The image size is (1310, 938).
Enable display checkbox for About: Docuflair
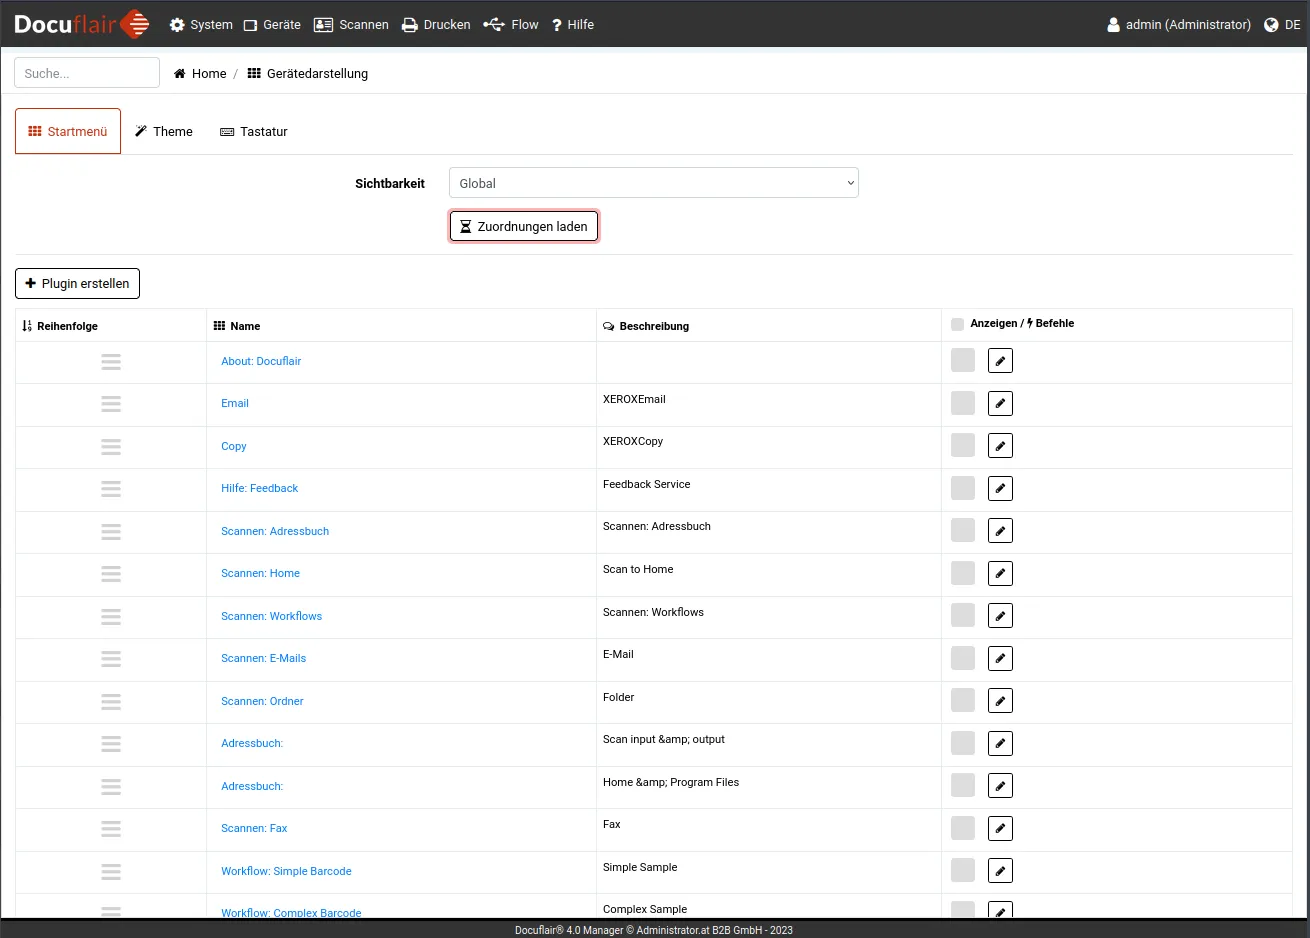[963, 361]
